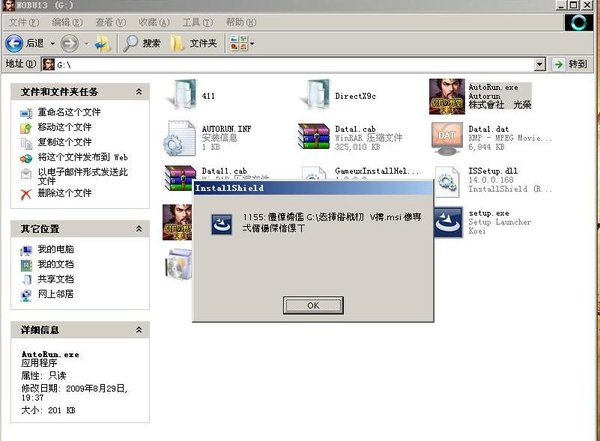Select the CD folder icon beside the dialog
This screenshot has width=600, height=441.
coord(178,263)
